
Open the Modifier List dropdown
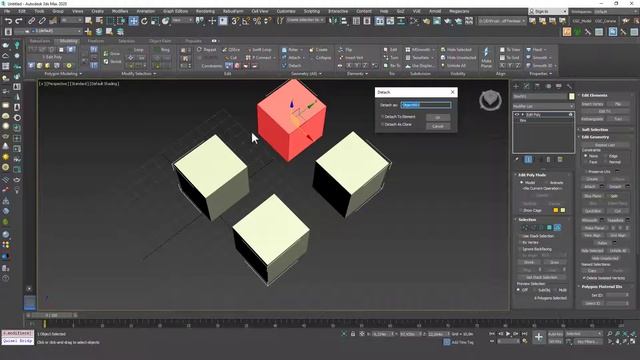pyautogui.click(x=543, y=106)
